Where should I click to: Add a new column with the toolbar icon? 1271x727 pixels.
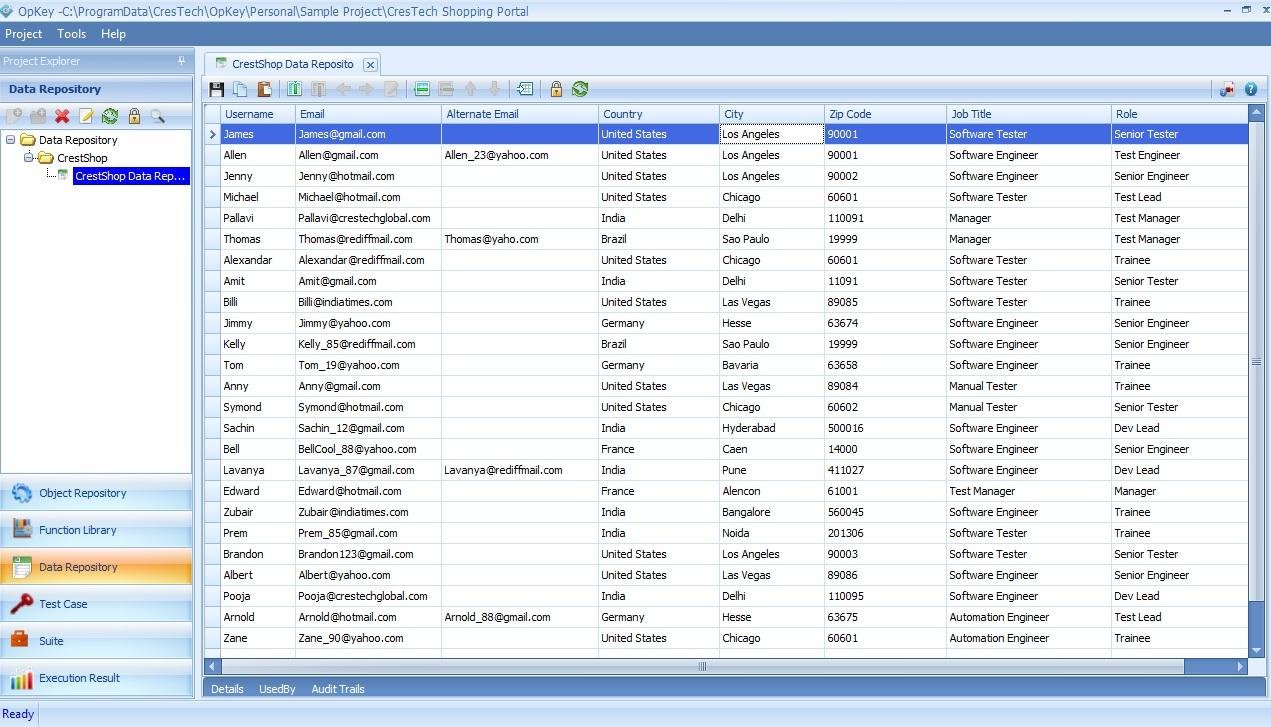[294, 89]
